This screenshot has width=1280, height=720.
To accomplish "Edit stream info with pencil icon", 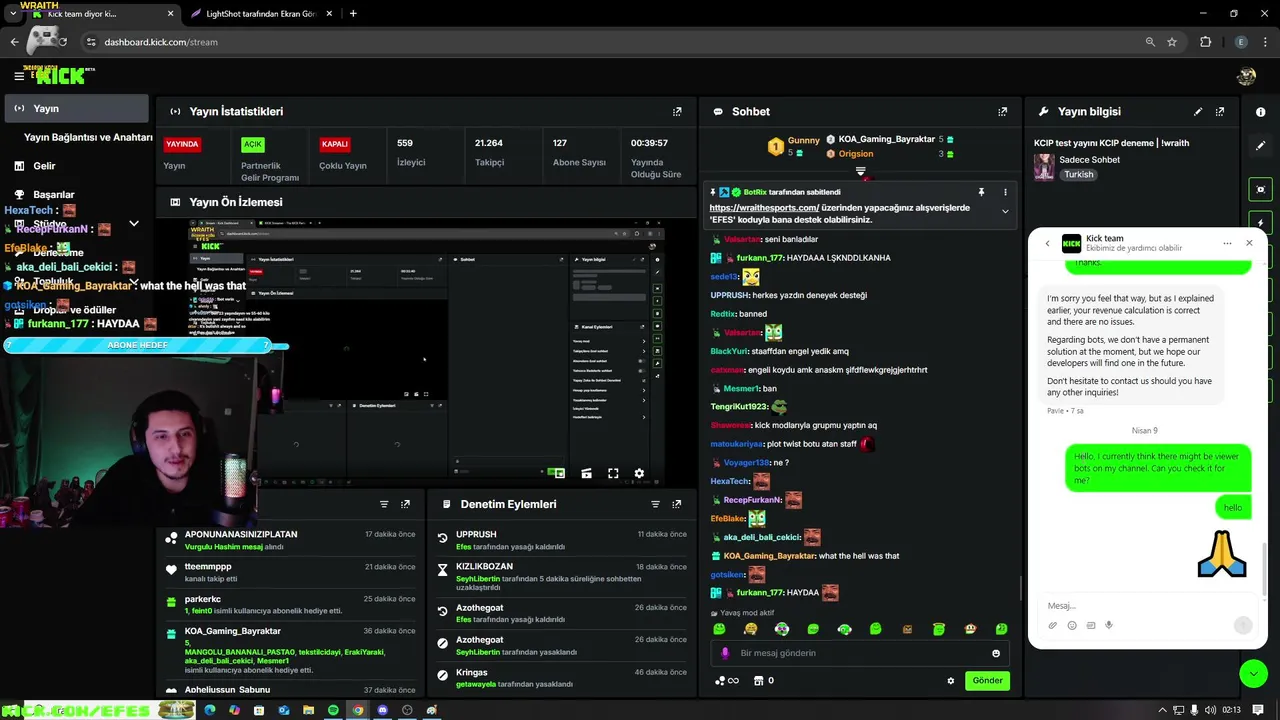I will 1198,112.
